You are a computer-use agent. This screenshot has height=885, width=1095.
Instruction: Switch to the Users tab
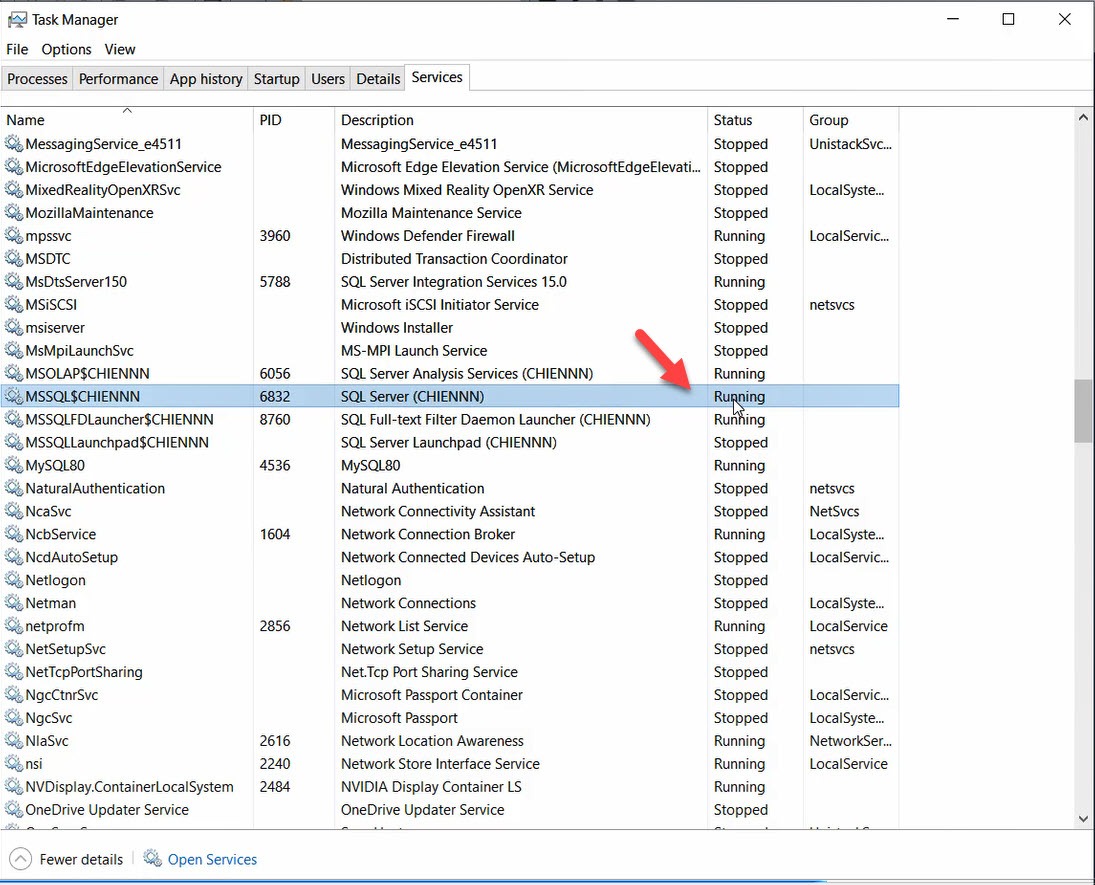coord(328,79)
